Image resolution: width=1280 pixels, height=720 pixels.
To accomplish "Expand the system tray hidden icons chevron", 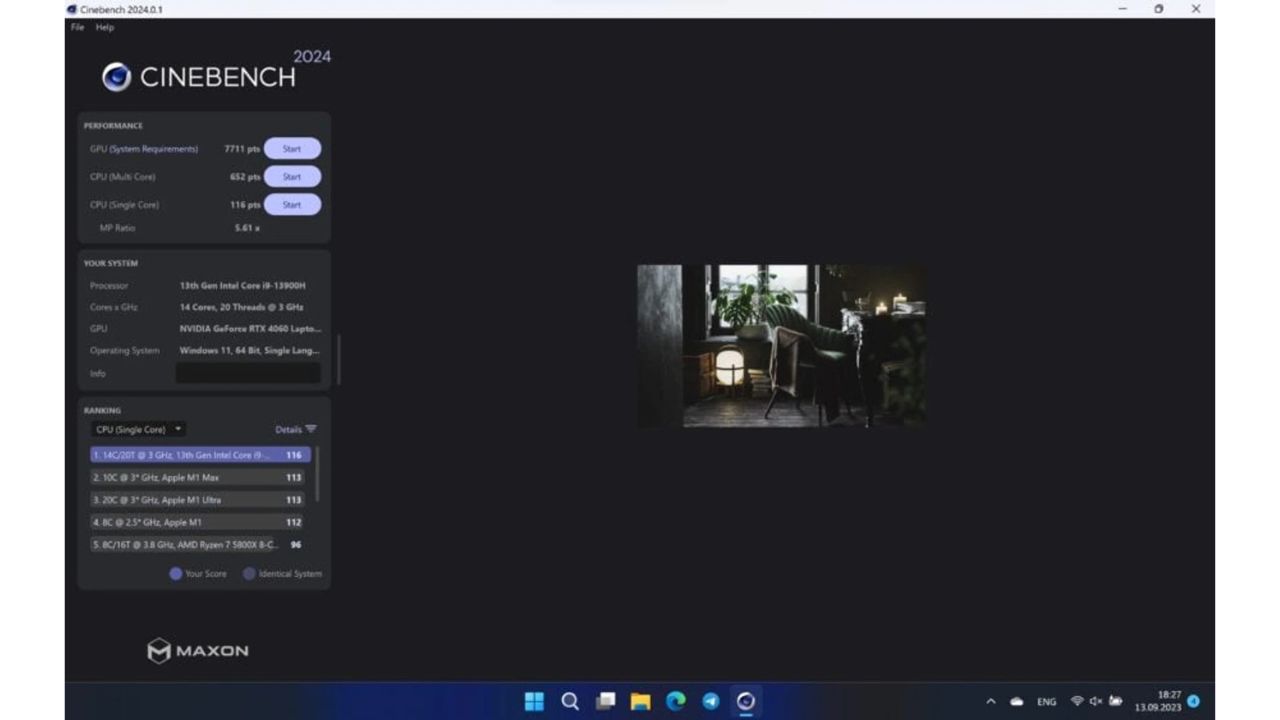I will (991, 702).
